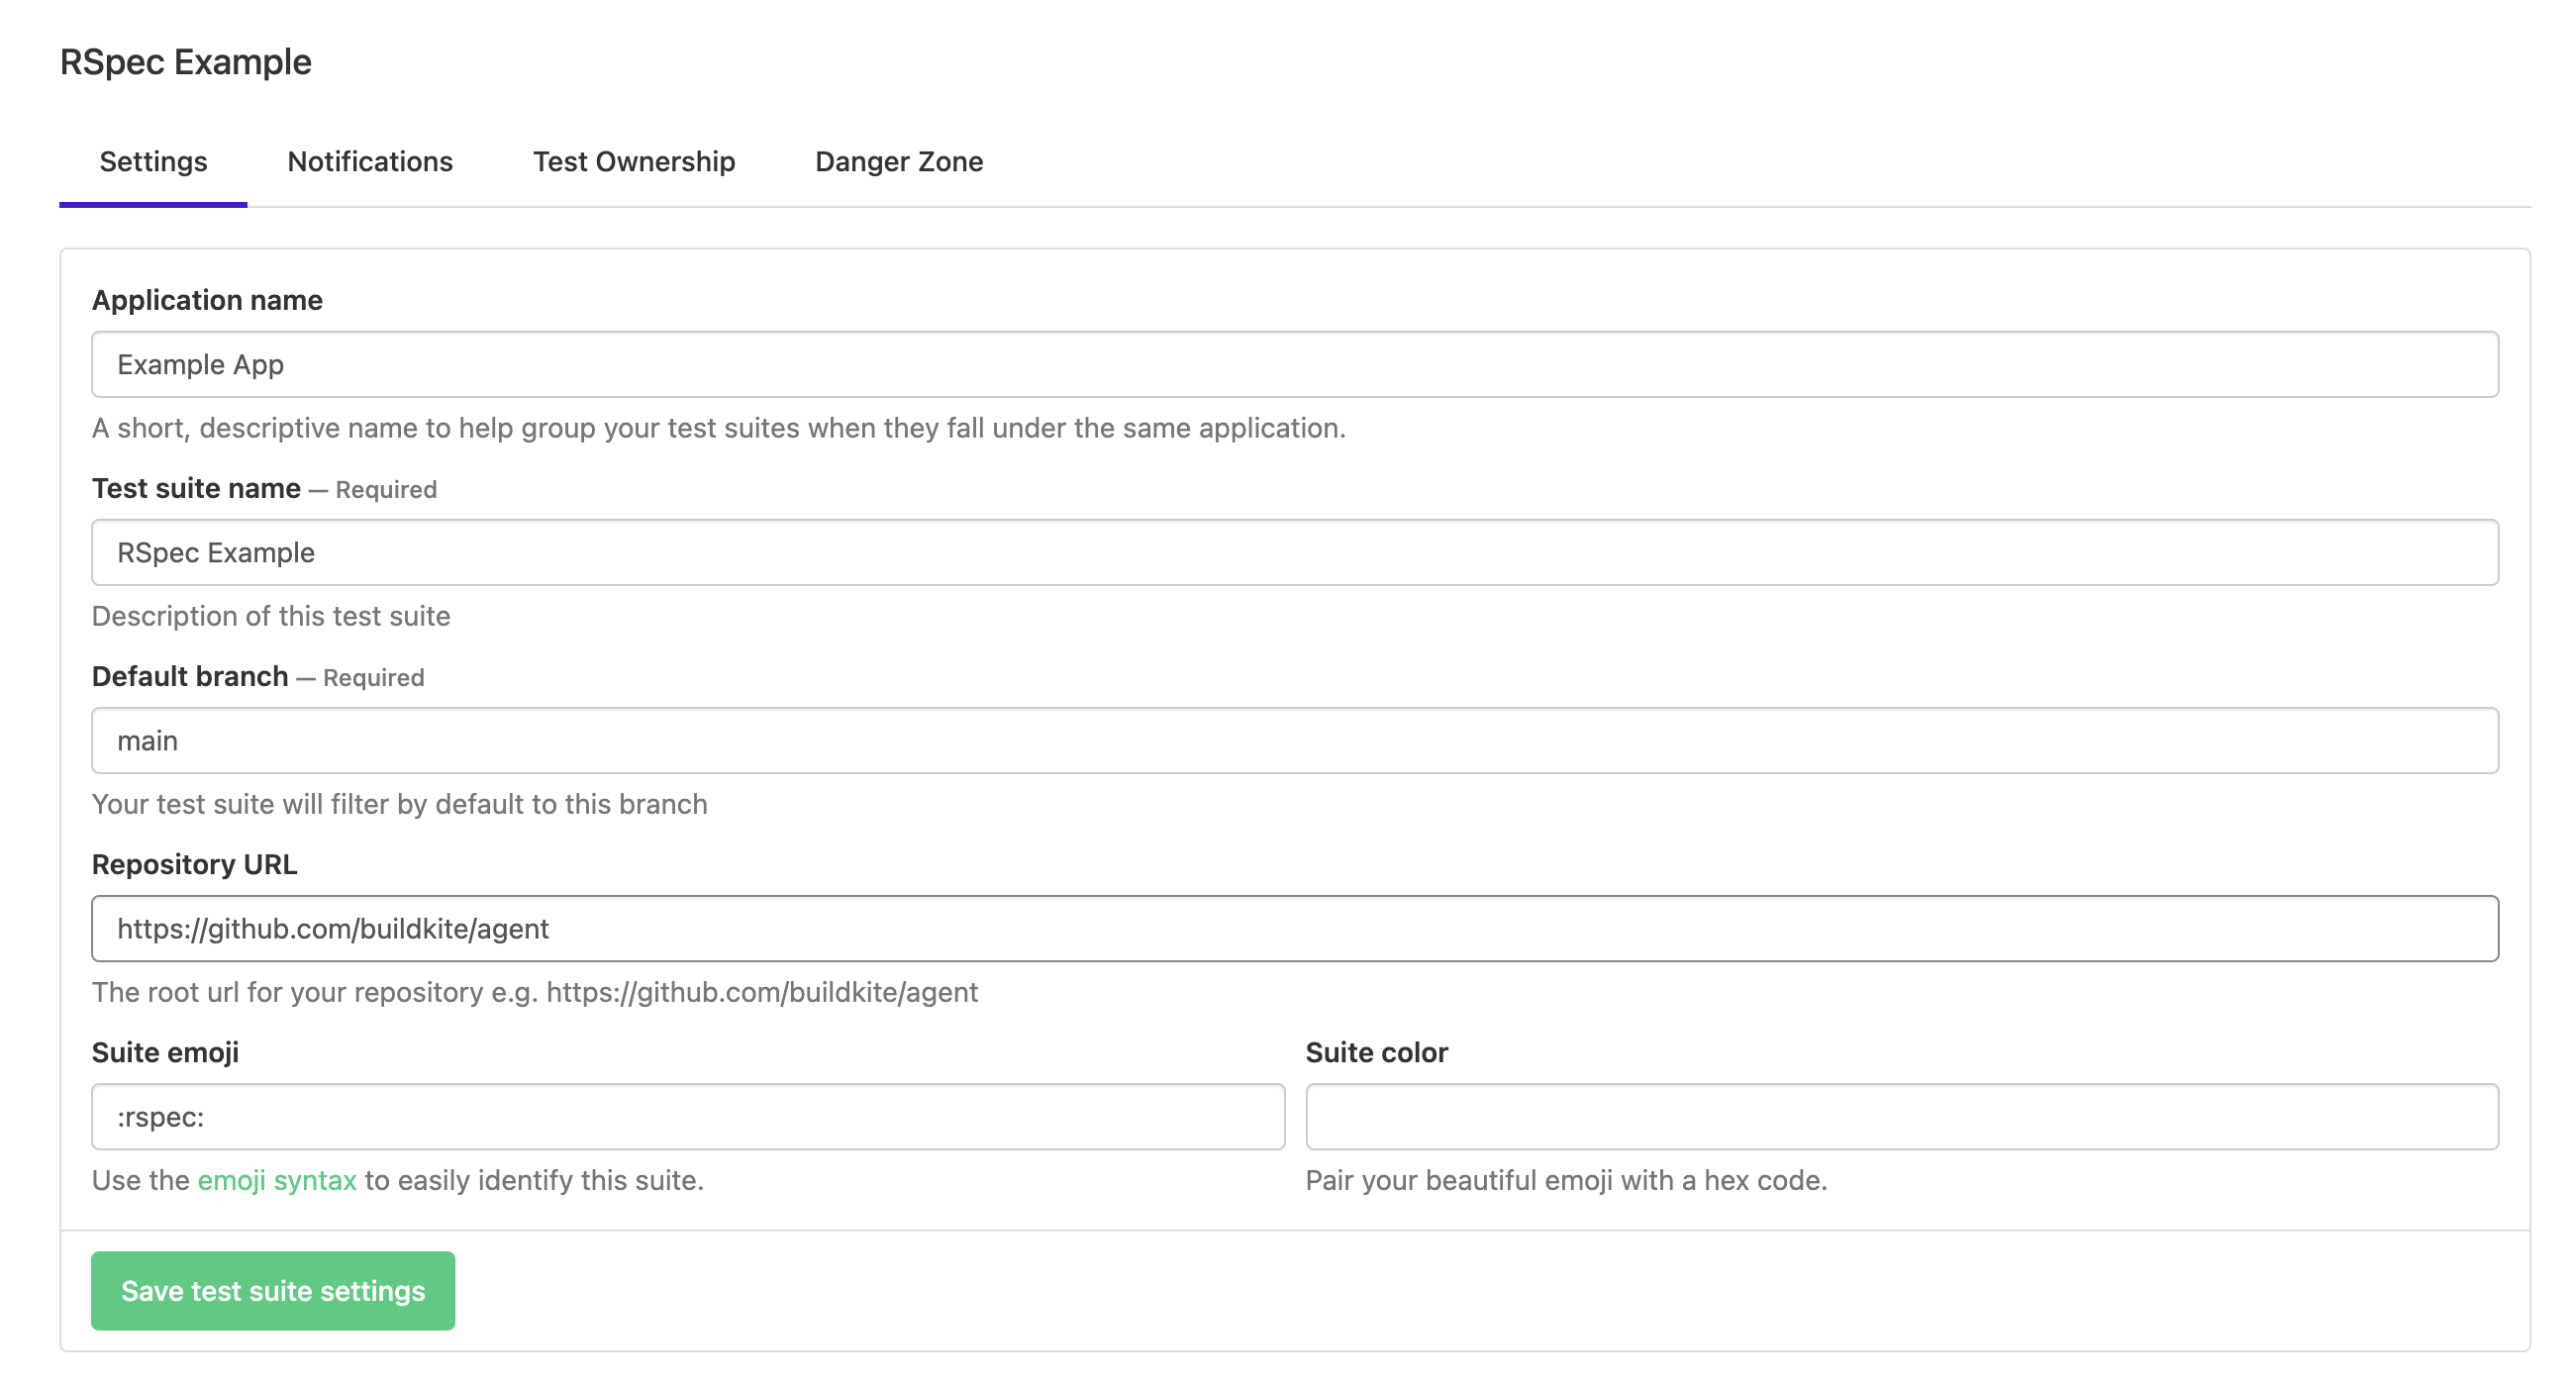The height and width of the screenshot is (1384, 2576).
Task: Click the RSpec Example page heading
Action: 186,62
